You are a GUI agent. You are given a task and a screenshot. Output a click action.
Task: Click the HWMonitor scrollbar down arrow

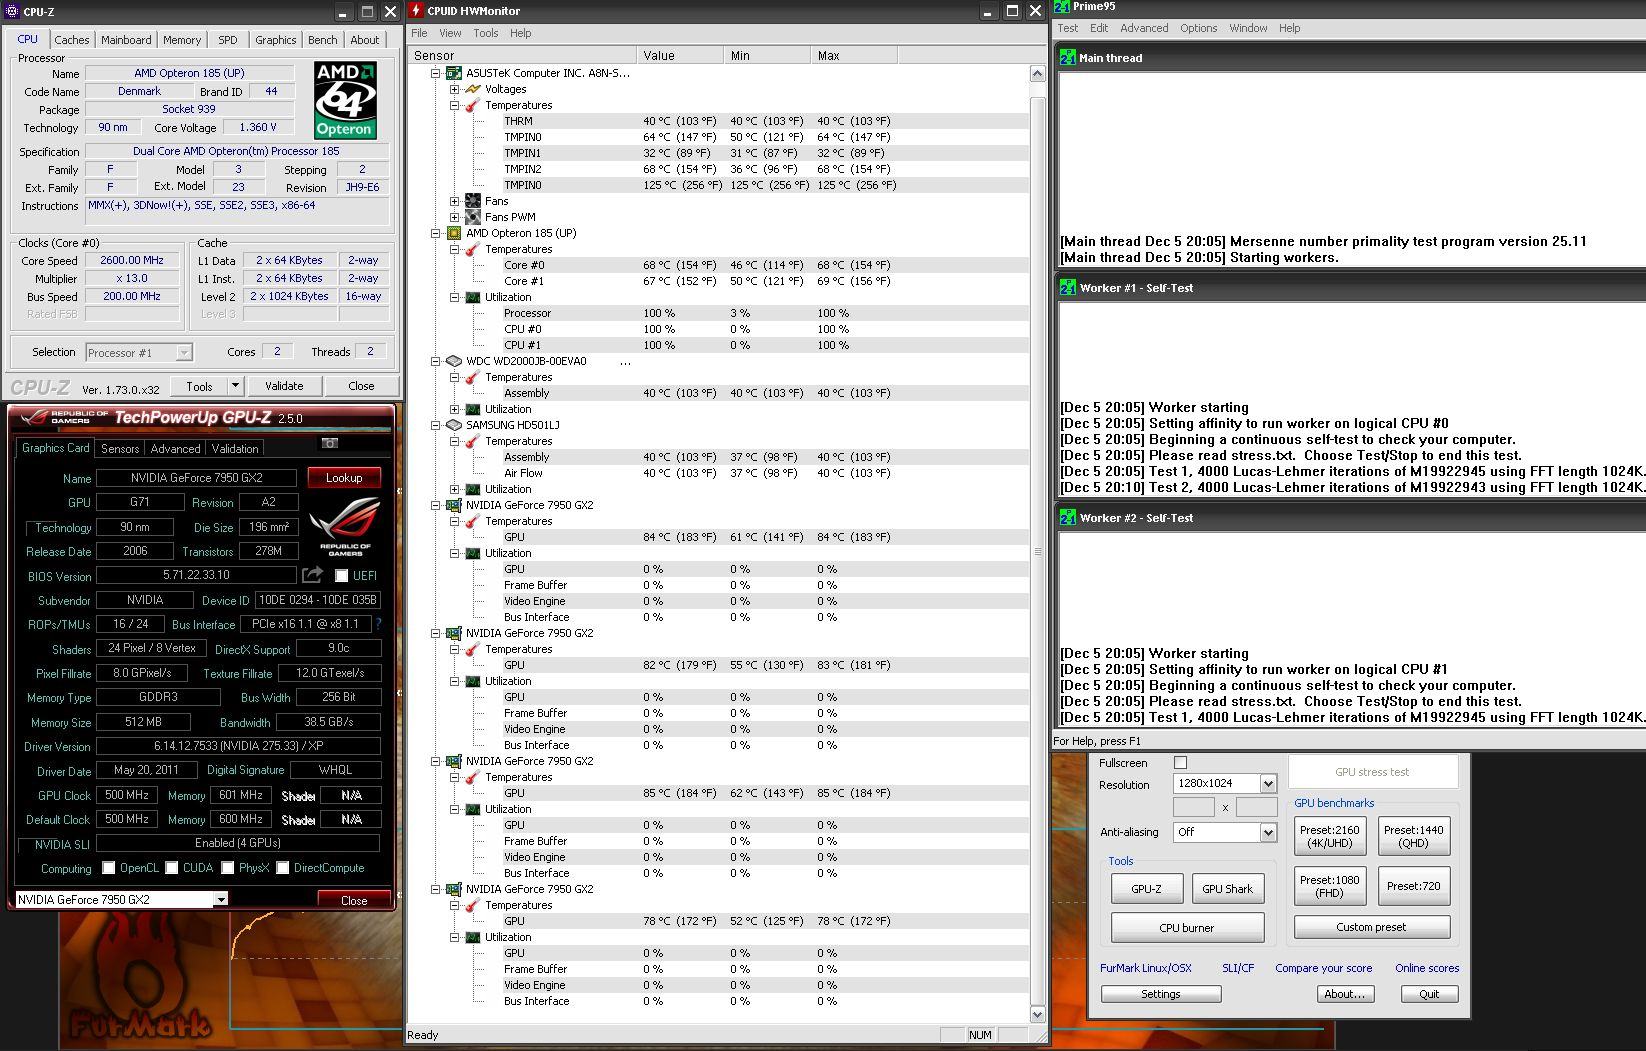(x=1037, y=1014)
